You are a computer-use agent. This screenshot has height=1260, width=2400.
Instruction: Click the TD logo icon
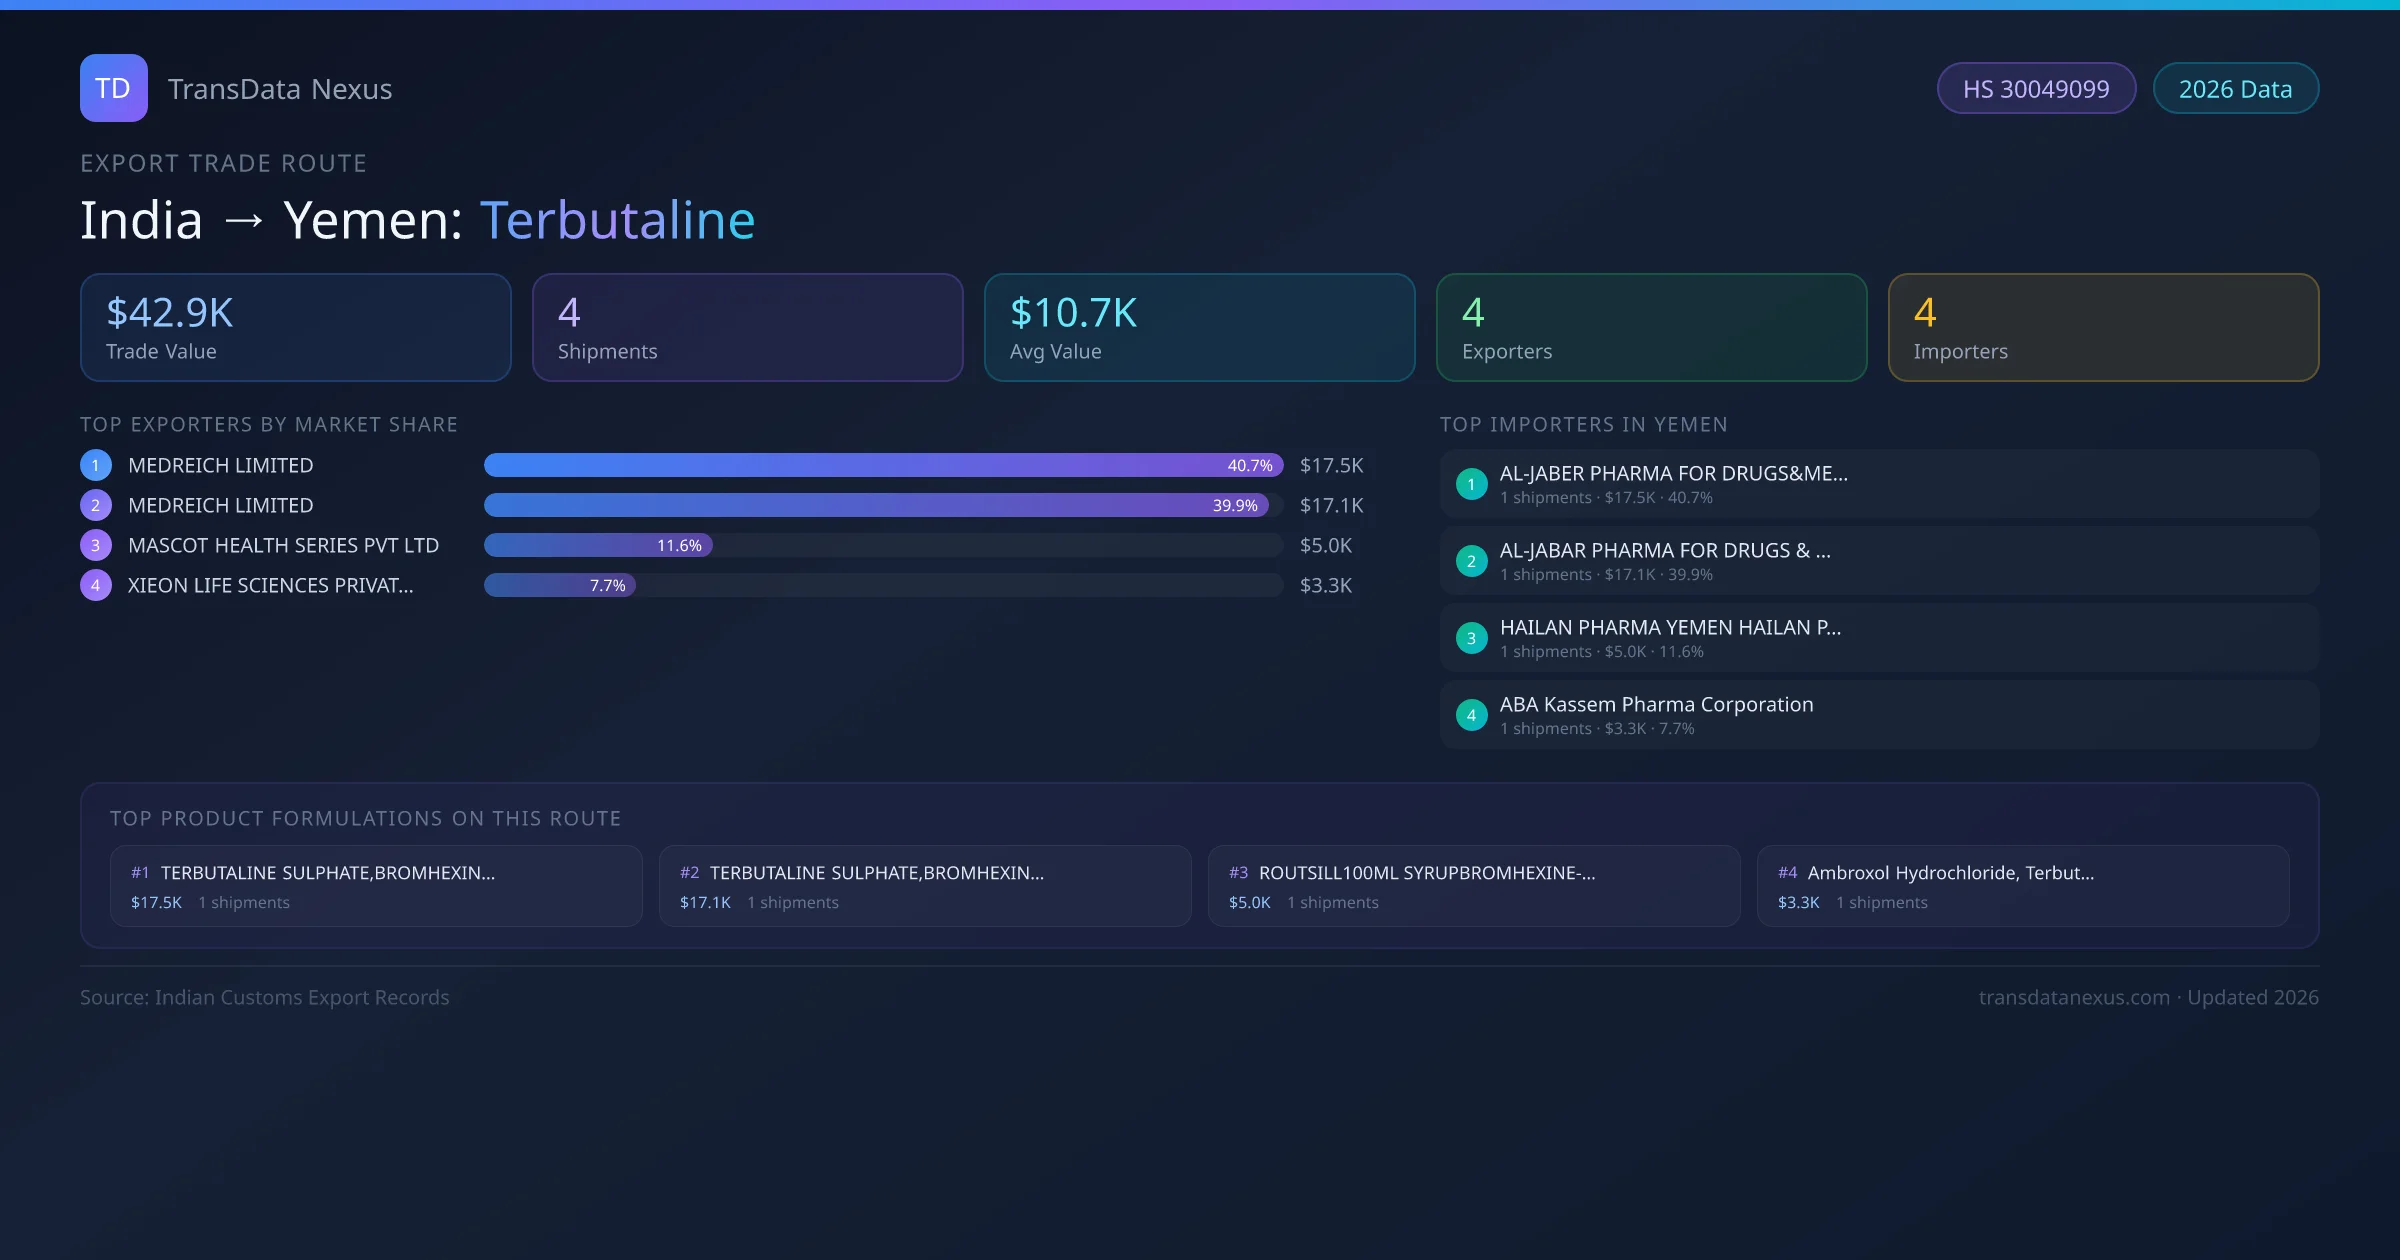coord(113,88)
